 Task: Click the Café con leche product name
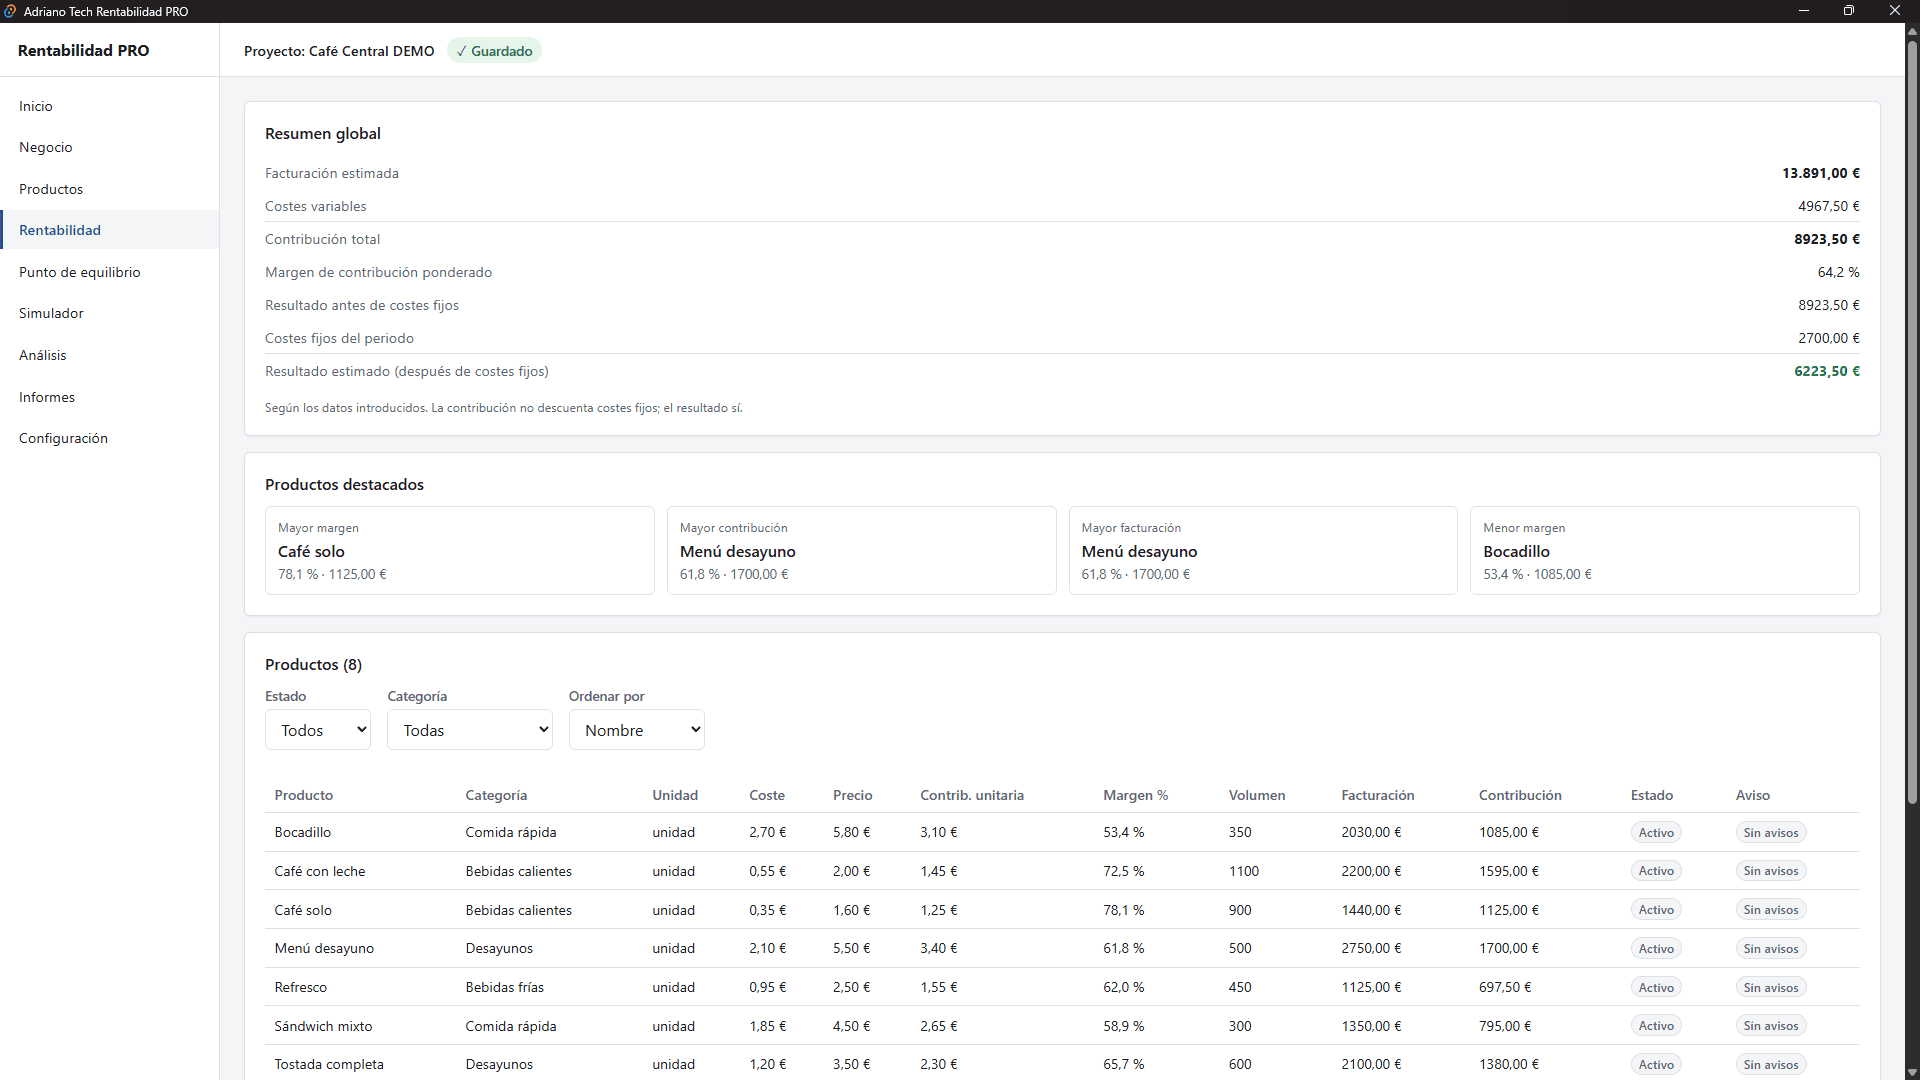tap(320, 871)
